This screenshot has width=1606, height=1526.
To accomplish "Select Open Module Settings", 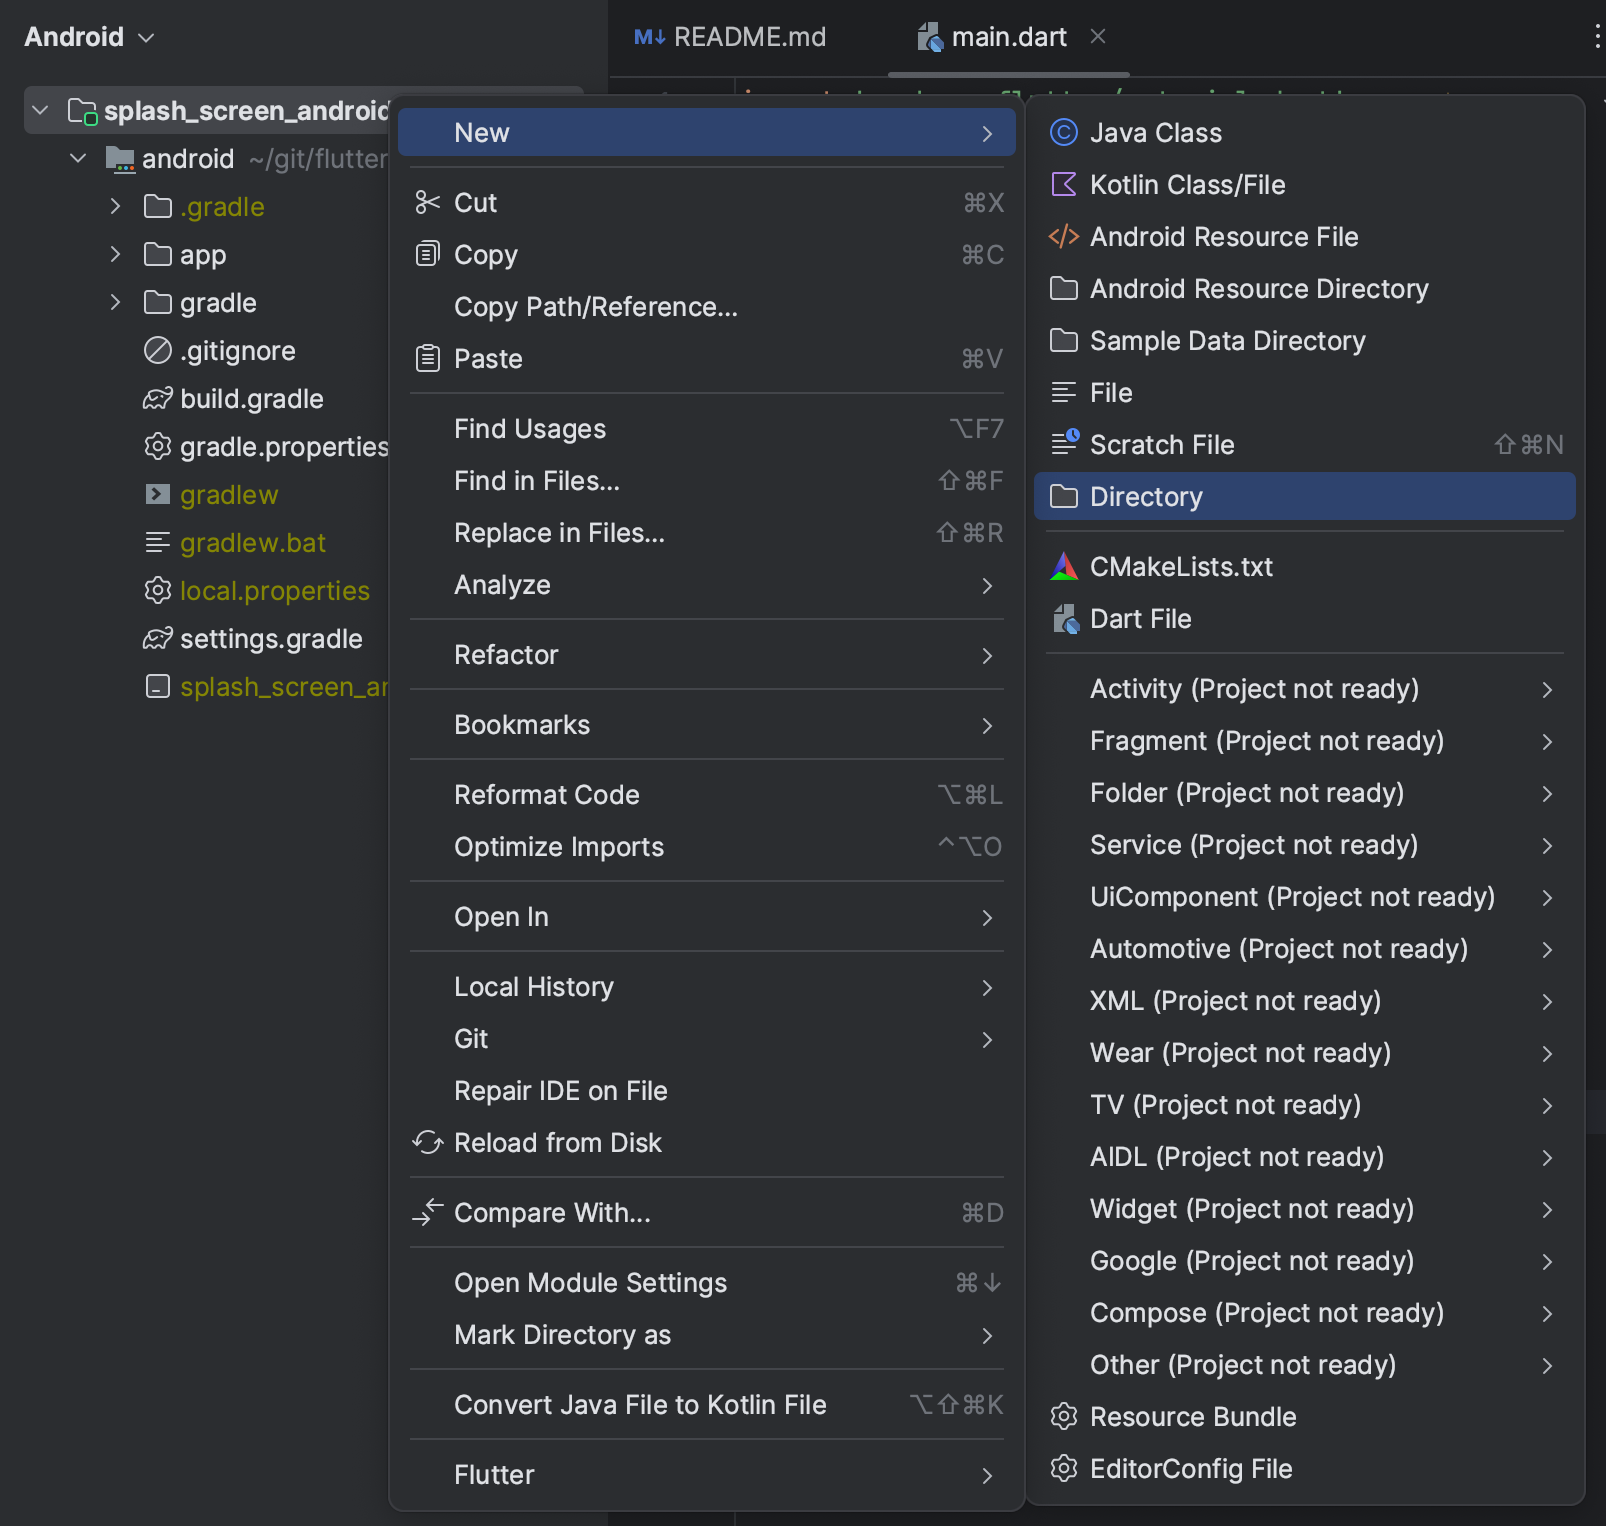I will coord(707,1283).
